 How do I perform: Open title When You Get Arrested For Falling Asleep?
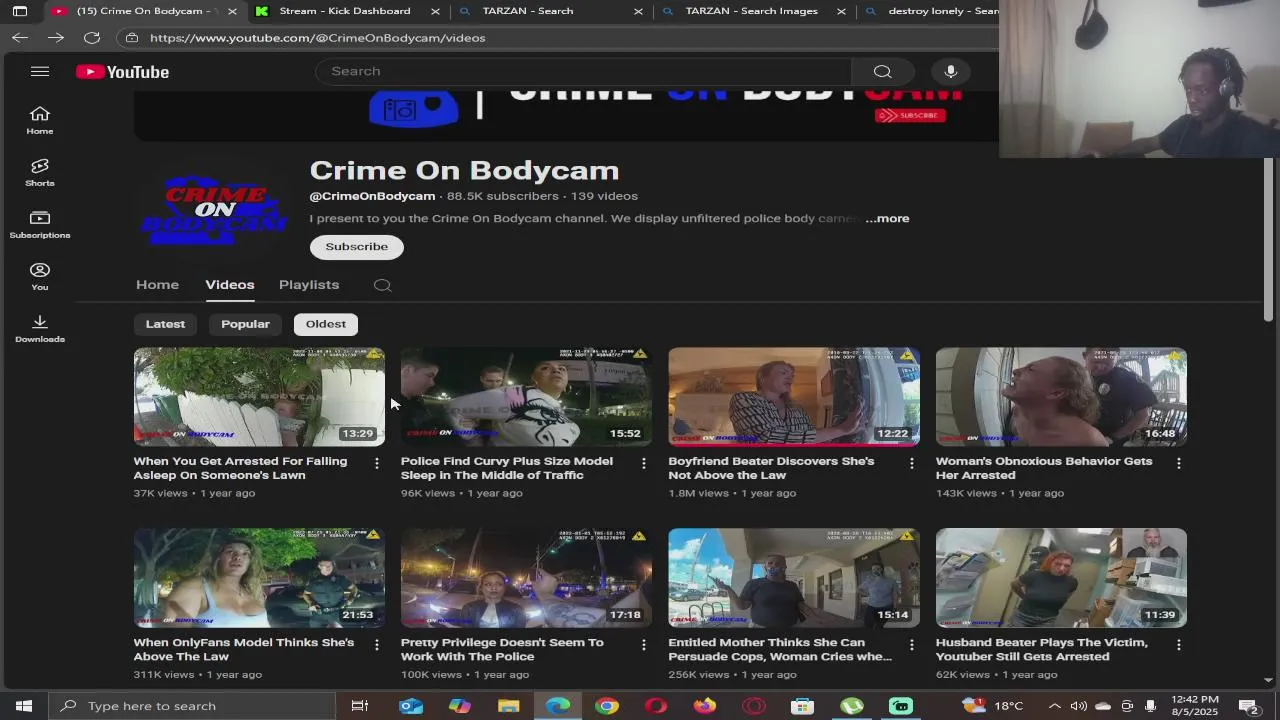[240, 468]
